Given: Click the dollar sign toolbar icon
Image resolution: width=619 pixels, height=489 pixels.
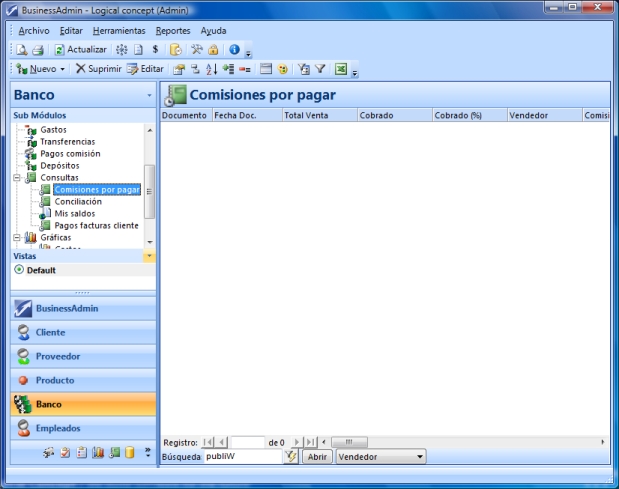Looking at the screenshot, I should click(155, 49).
